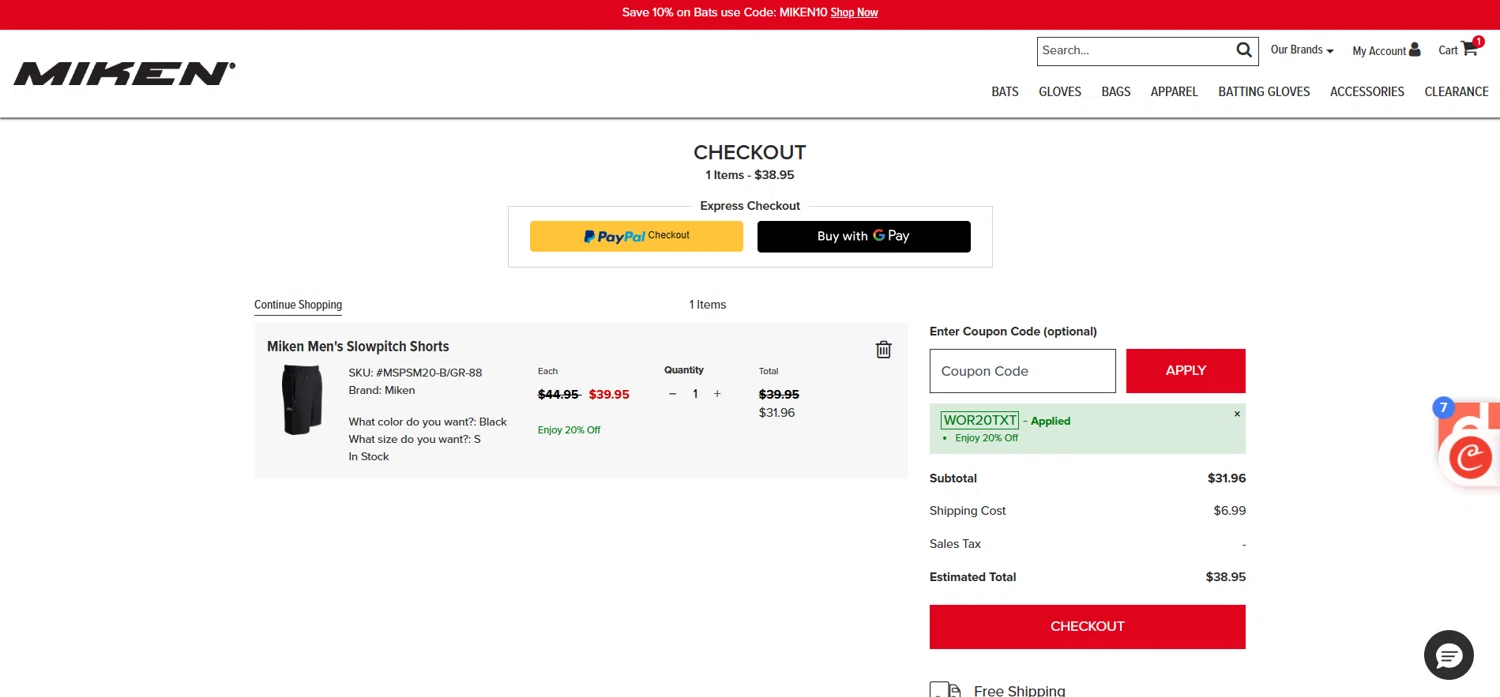Screen dimensions: 1500x697
Task: Open the Batting Gloves menu
Action: coord(1264,92)
